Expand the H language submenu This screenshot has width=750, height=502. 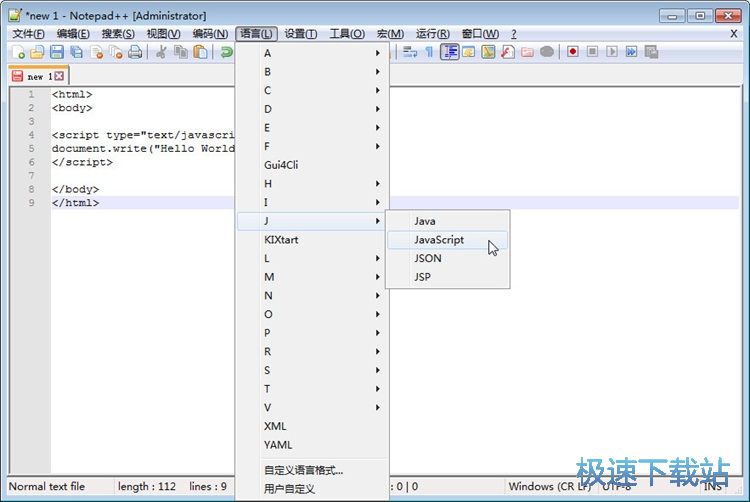tap(313, 184)
